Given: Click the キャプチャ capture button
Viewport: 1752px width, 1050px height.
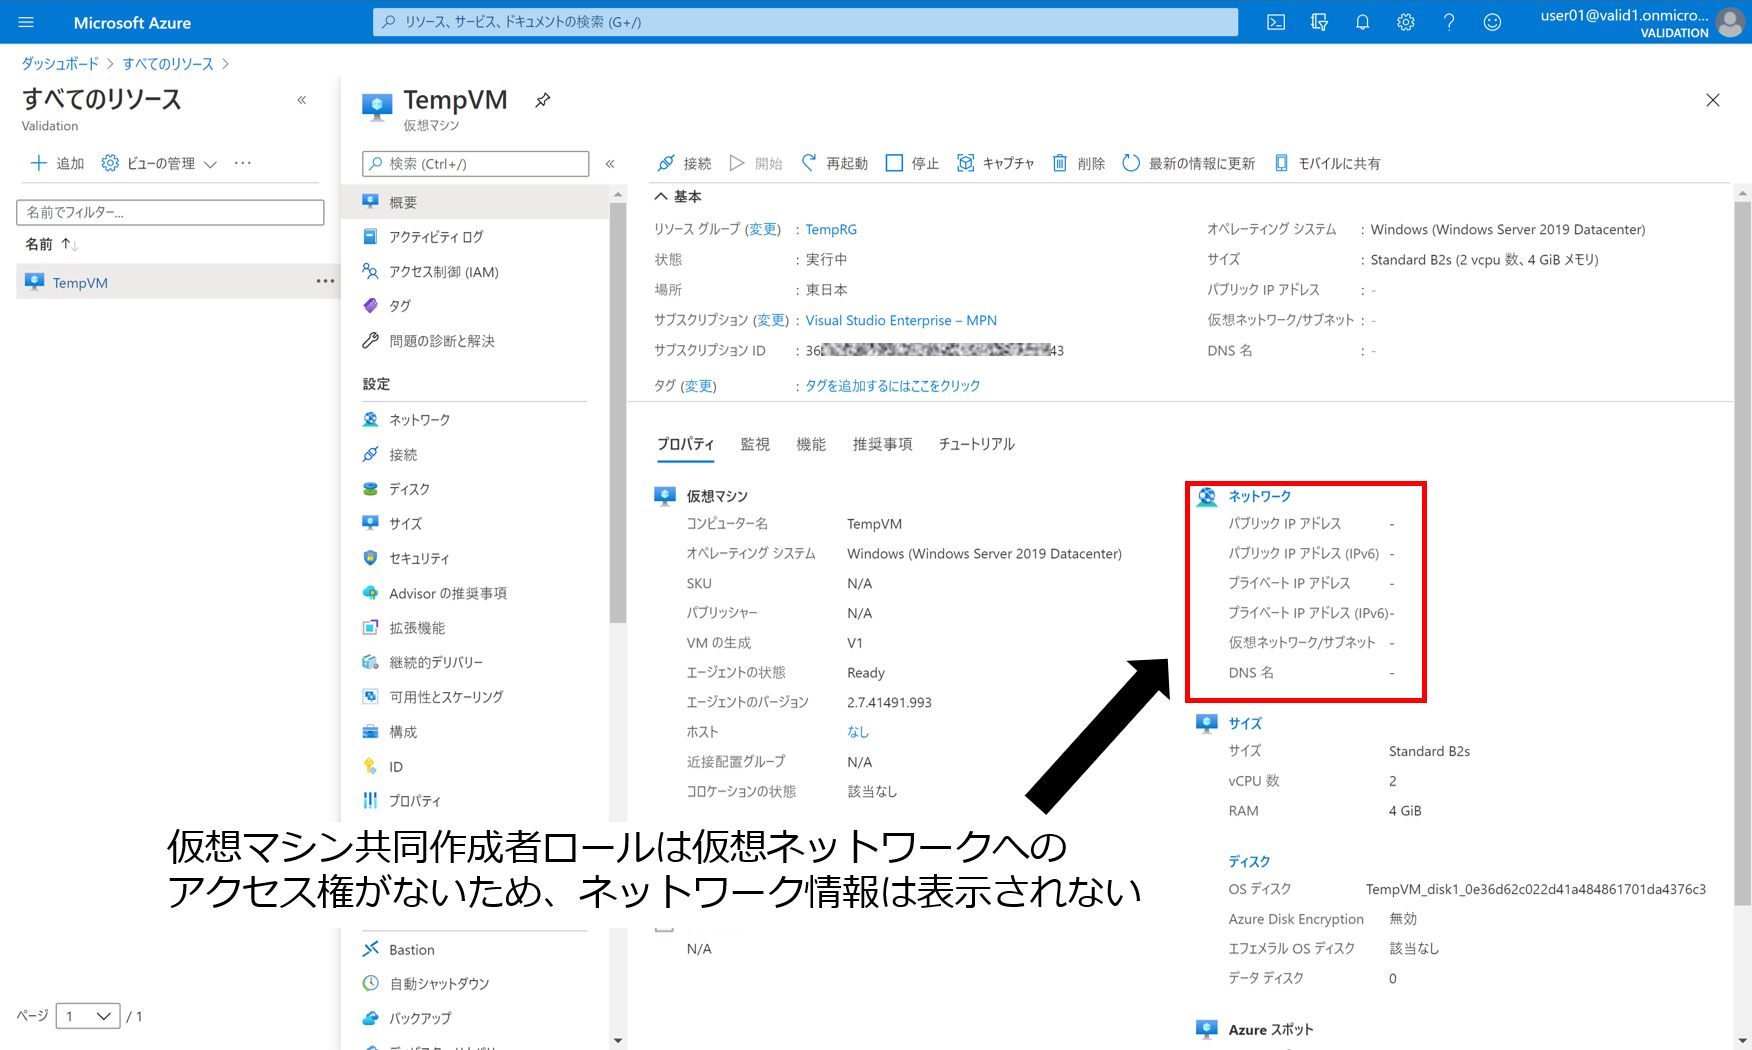Looking at the screenshot, I should pos(995,163).
